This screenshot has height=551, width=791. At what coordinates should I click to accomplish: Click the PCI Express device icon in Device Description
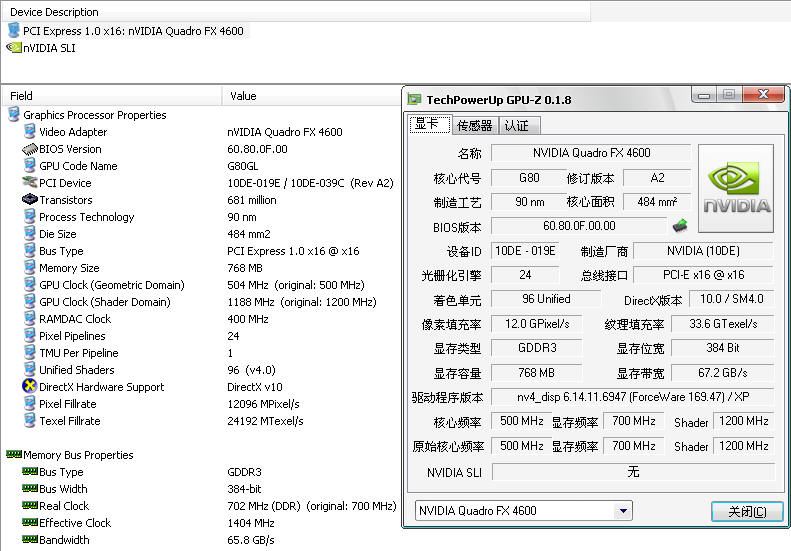point(14,30)
